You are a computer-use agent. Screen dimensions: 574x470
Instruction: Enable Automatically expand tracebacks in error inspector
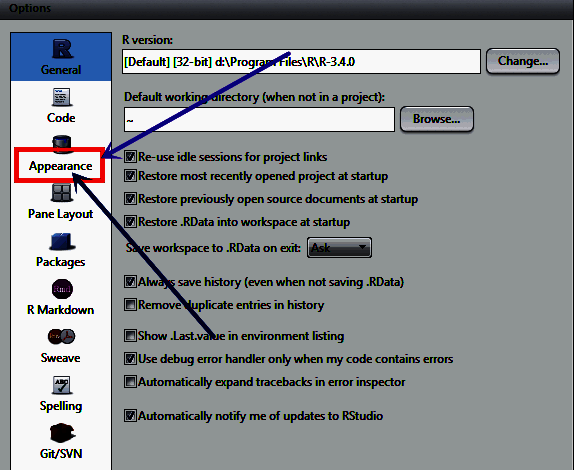pyautogui.click(x=130, y=382)
